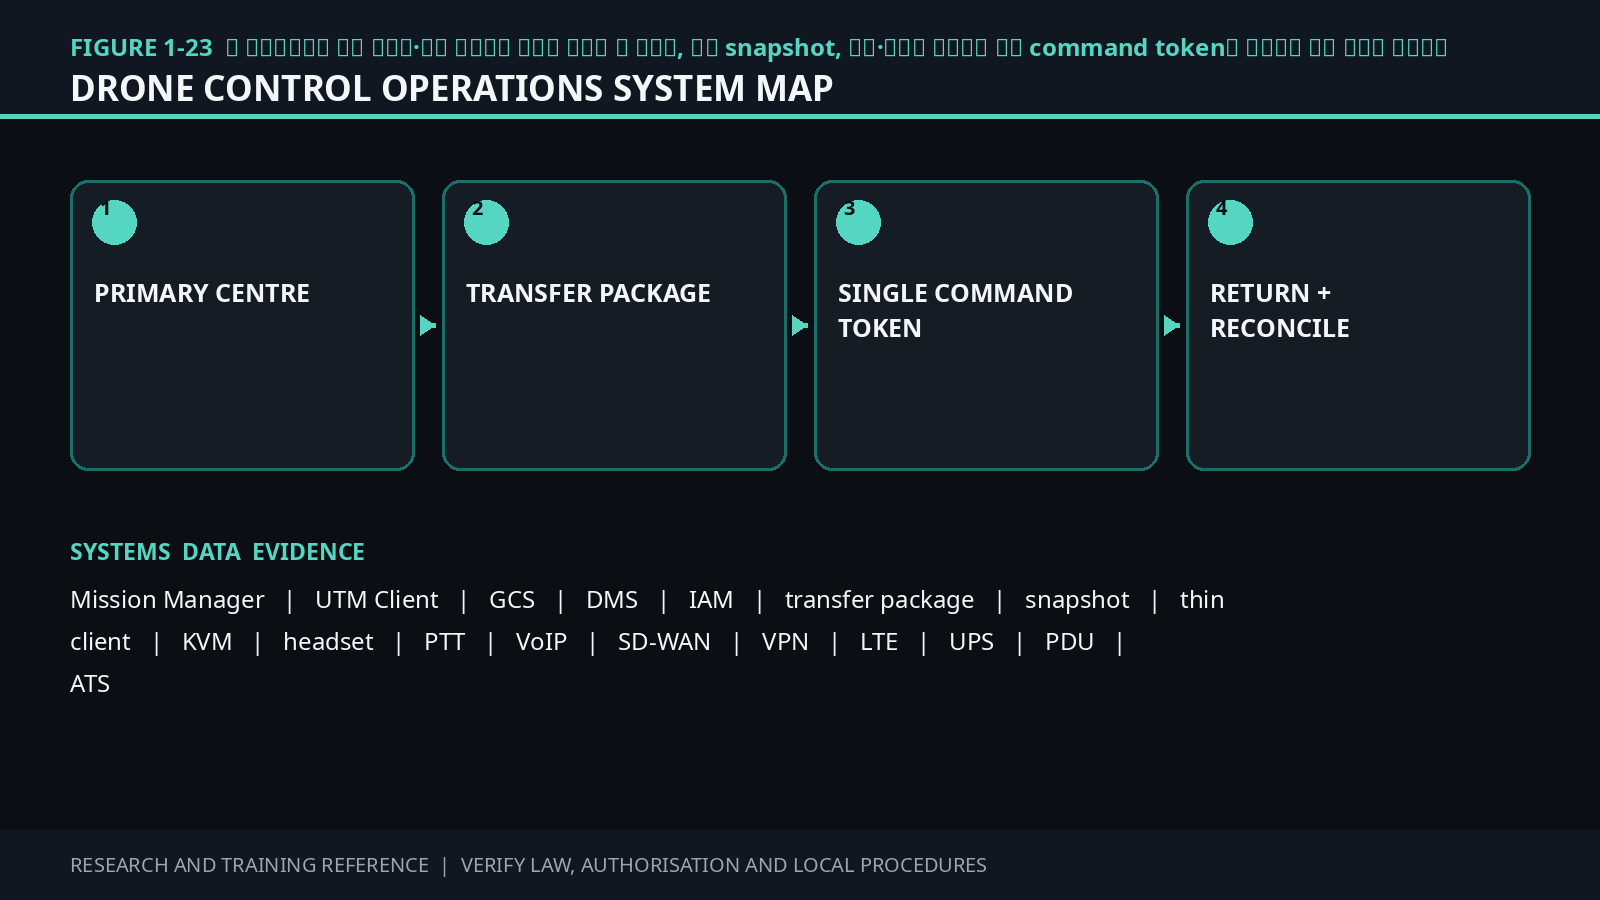1600x900 pixels.
Task: Click the ATS entry
Action: tap(90, 684)
